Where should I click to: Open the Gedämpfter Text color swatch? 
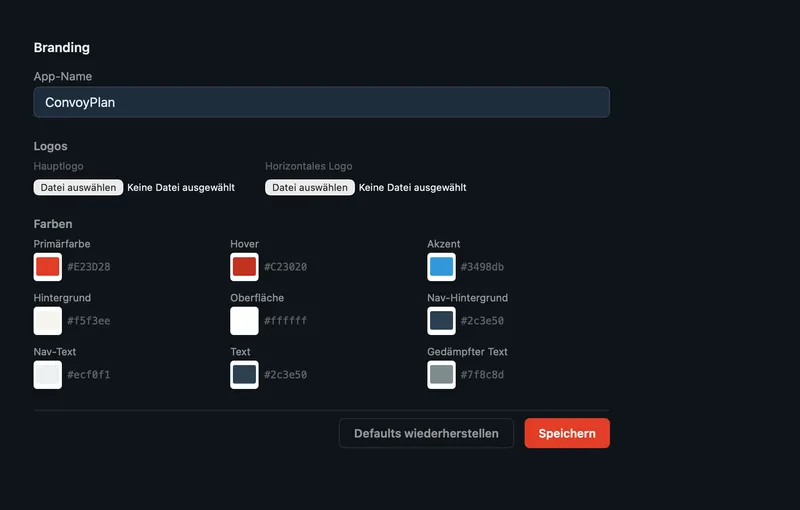pos(441,375)
